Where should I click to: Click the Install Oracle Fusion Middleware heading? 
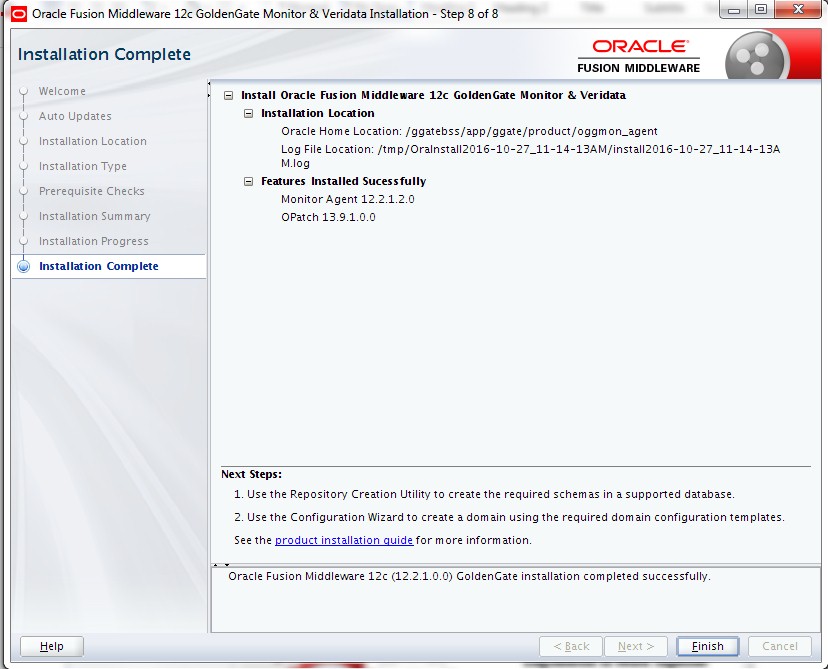433,96
